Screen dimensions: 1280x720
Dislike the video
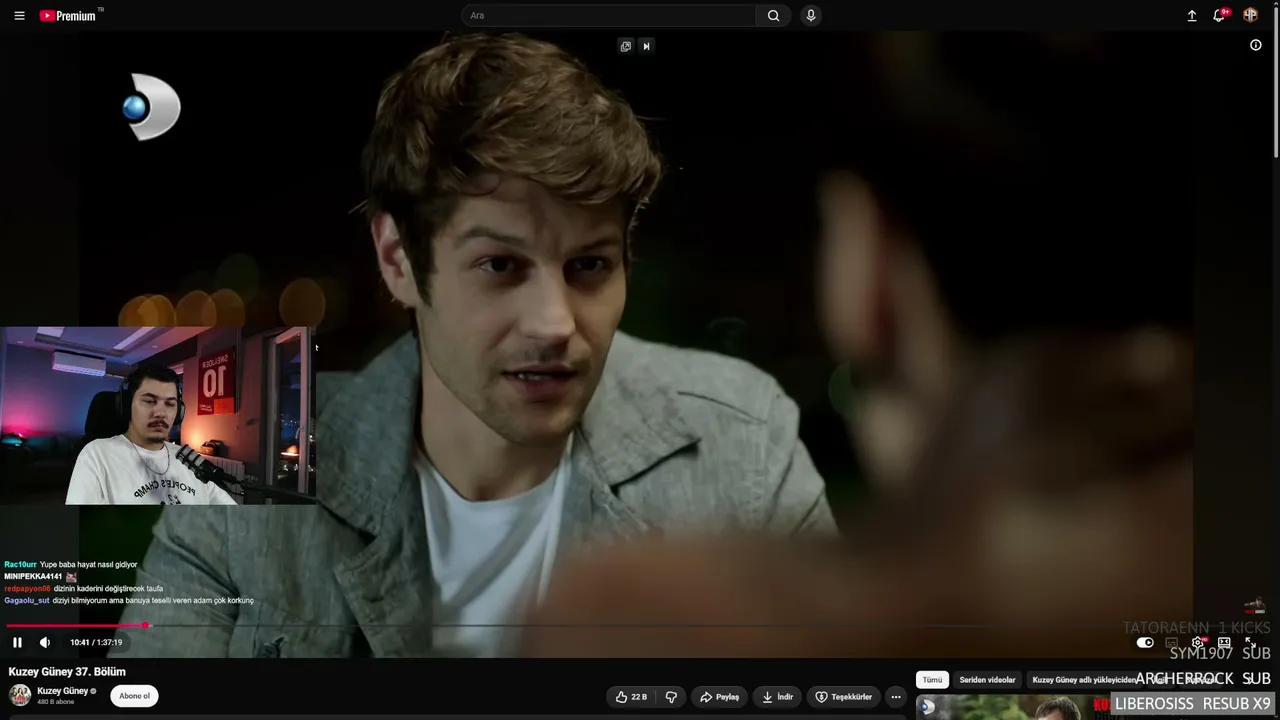point(671,697)
